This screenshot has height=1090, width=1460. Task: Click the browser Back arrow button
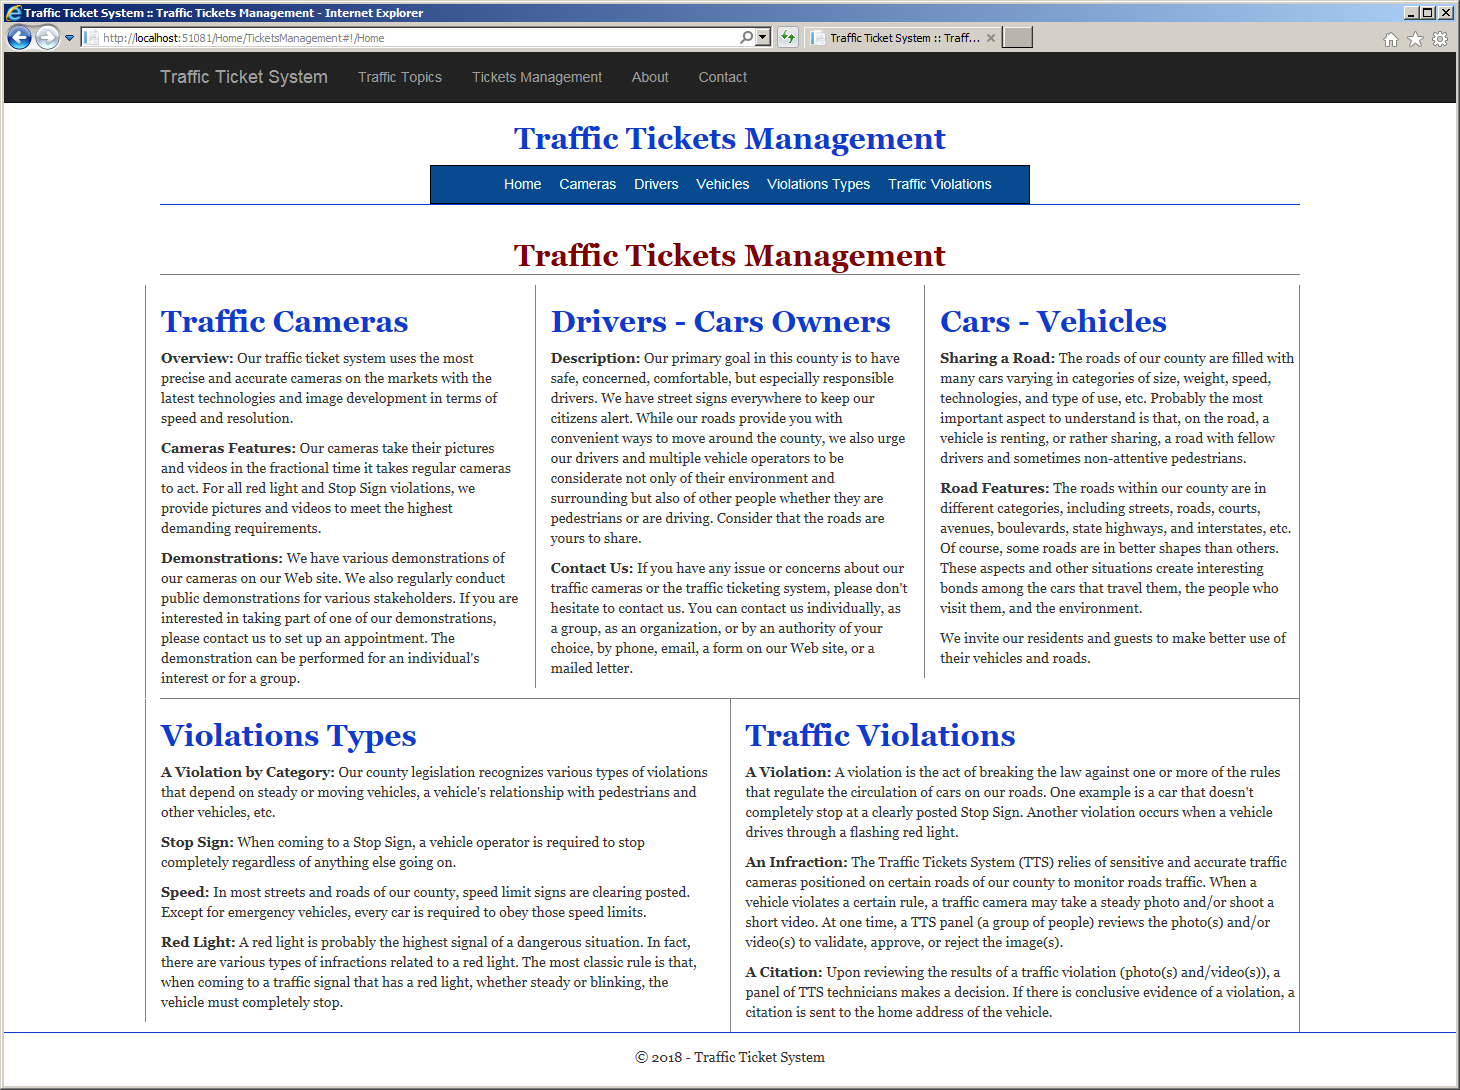point(19,37)
